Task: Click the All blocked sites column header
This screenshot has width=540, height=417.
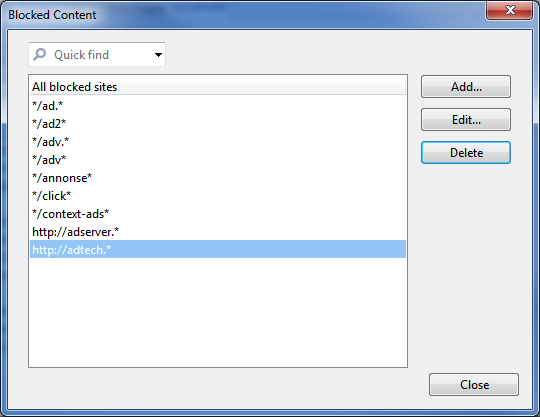Action: tap(218, 87)
